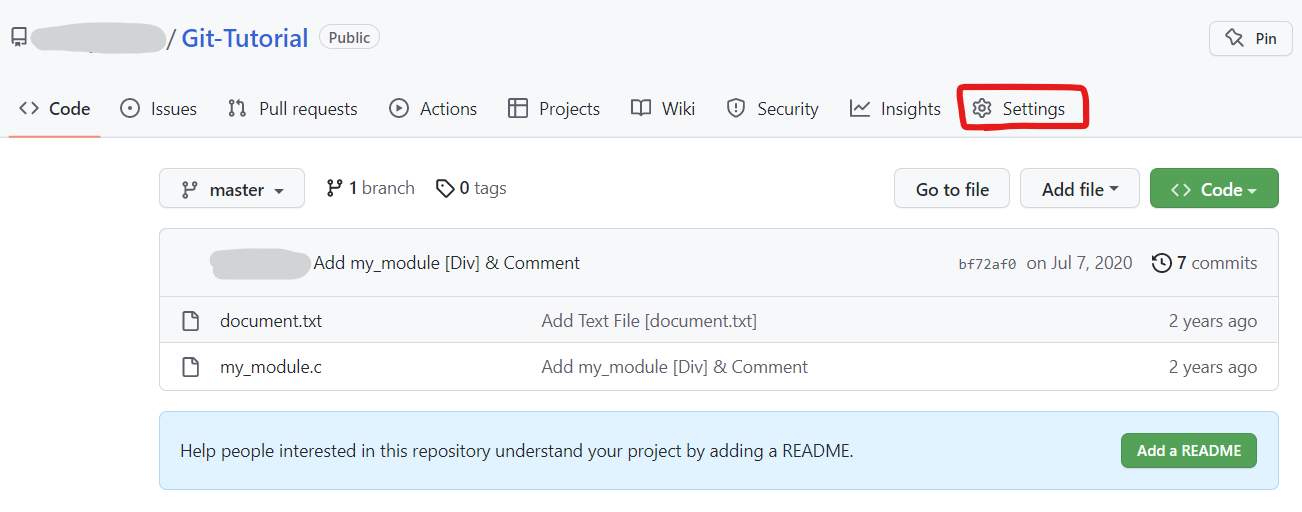
Task: Switch to the Wiki tab
Action: (x=663, y=108)
